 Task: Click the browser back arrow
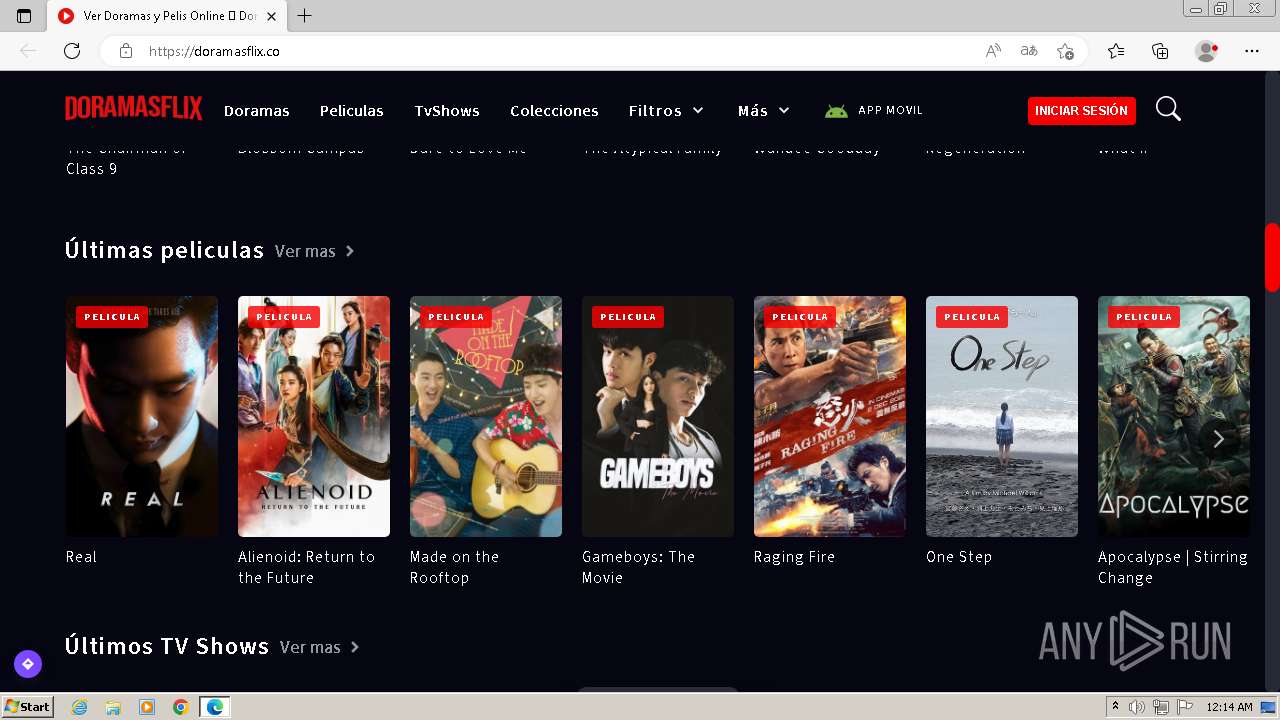(x=28, y=51)
